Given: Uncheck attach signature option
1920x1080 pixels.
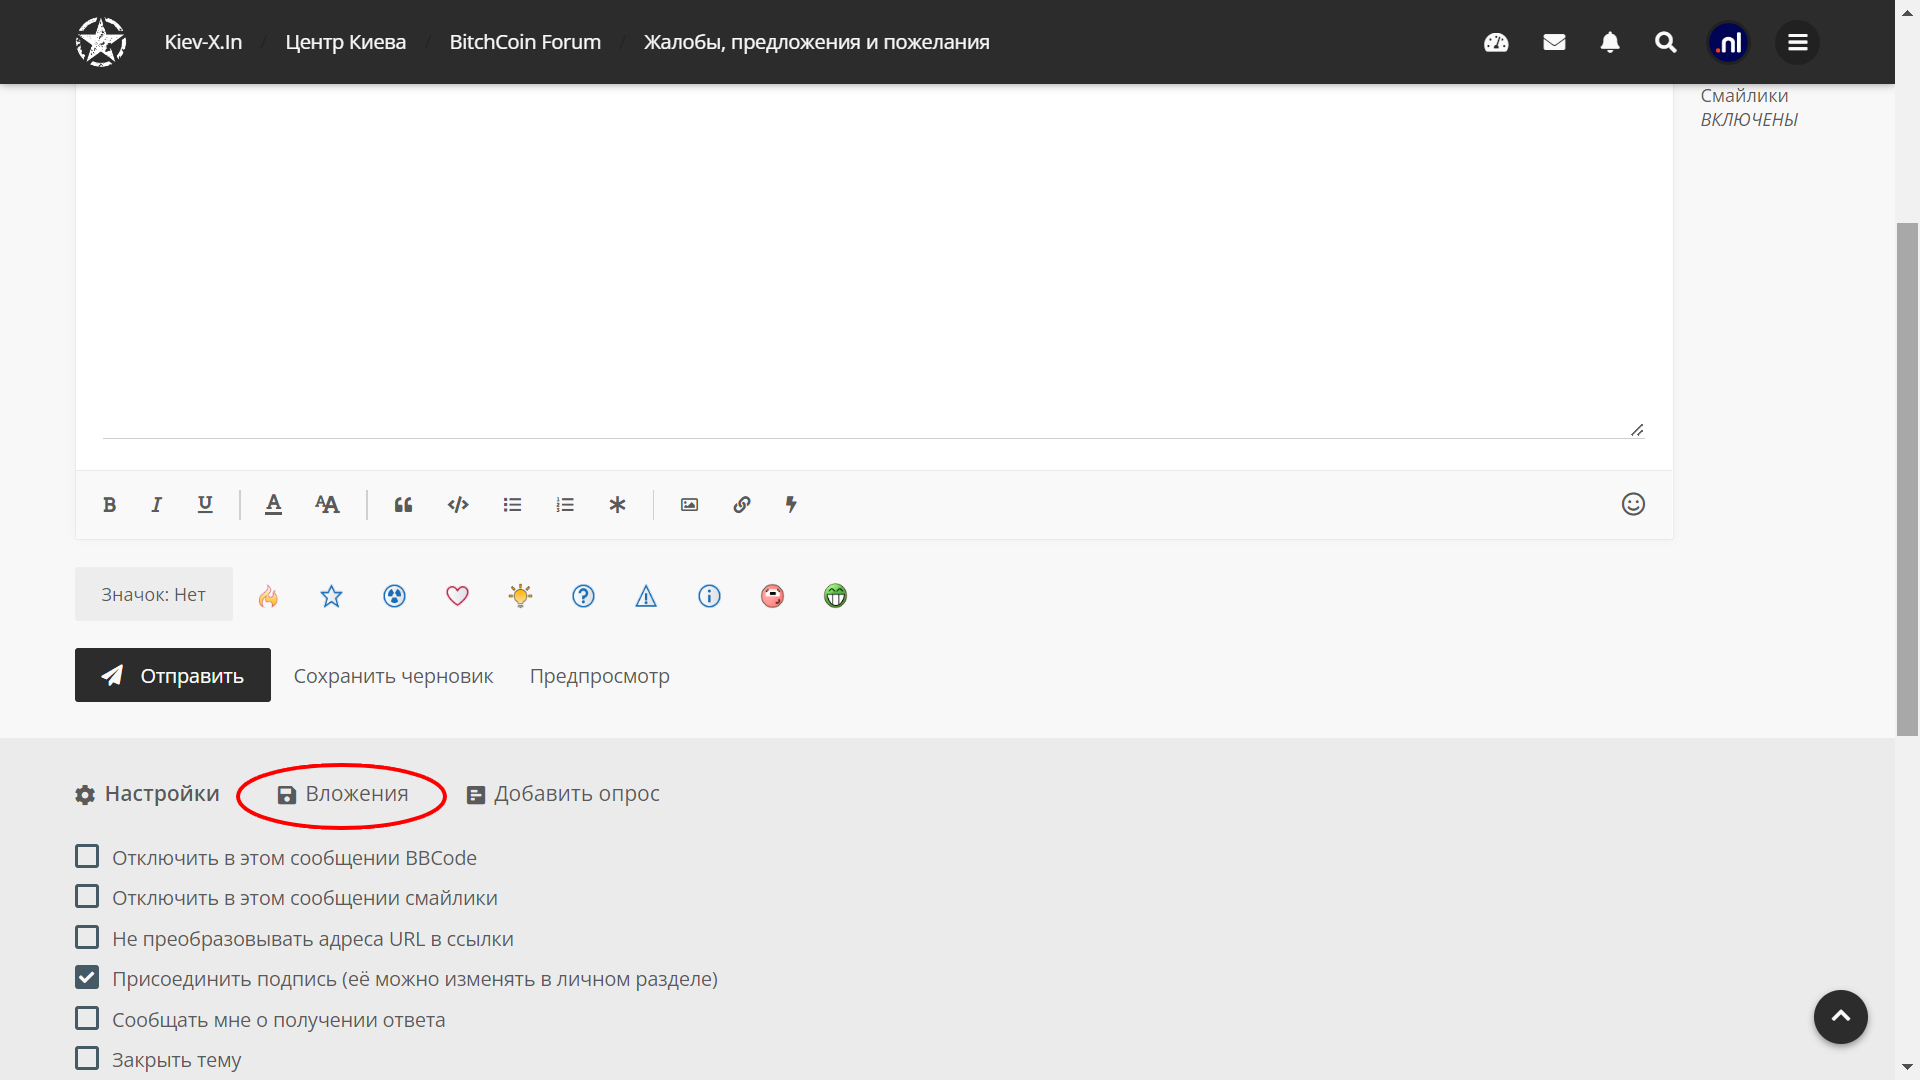Looking at the screenshot, I should (x=87, y=977).
